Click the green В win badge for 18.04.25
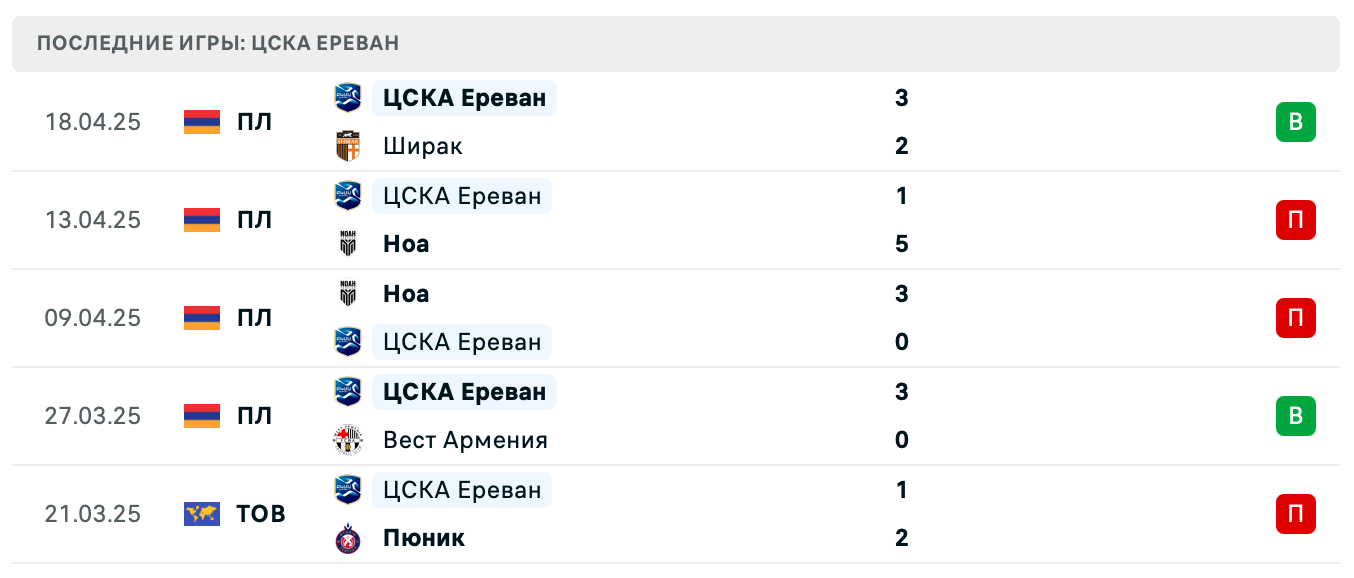The height and width of the screenshot is (578, 1354). tap(1297, 122)
